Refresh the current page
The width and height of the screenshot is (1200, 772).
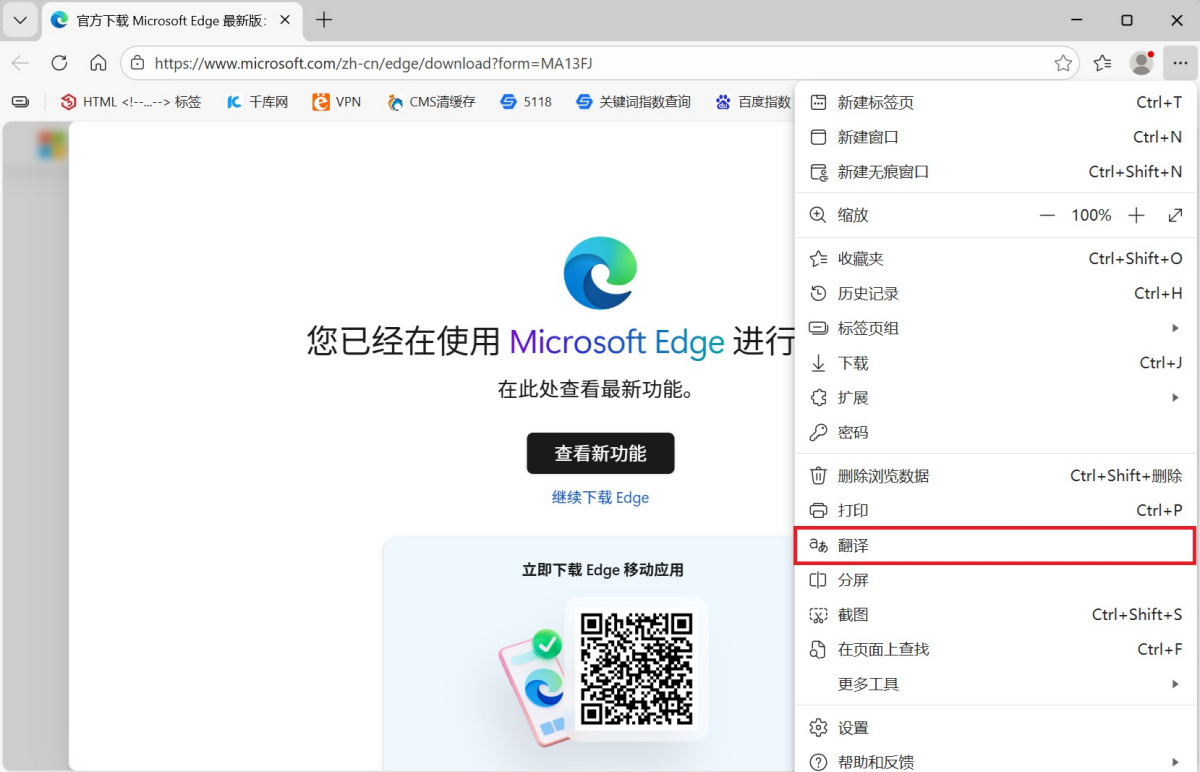click(59, 62)
